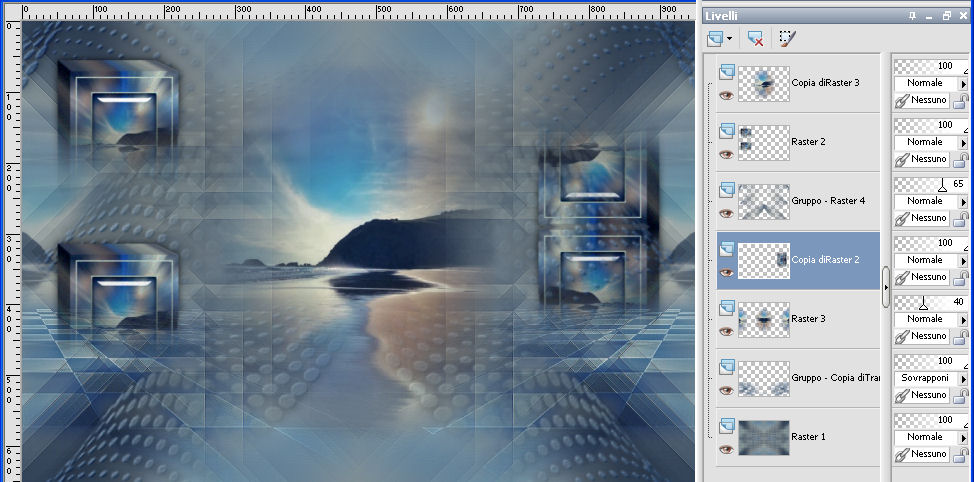Viewport: 974px width, 482px height.
Task: Toggle visibility of Gruppo - Raster 4 layer
Action: [x=726, y=214]
